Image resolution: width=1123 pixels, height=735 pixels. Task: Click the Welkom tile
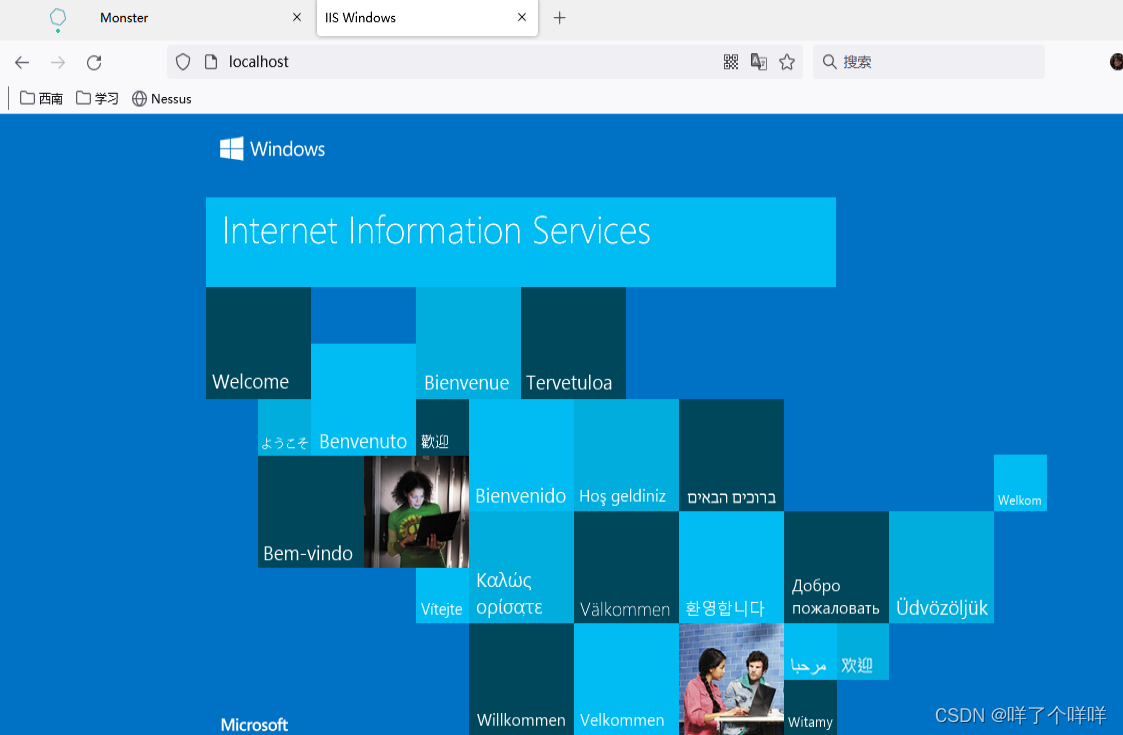(x=1021, y=483)
